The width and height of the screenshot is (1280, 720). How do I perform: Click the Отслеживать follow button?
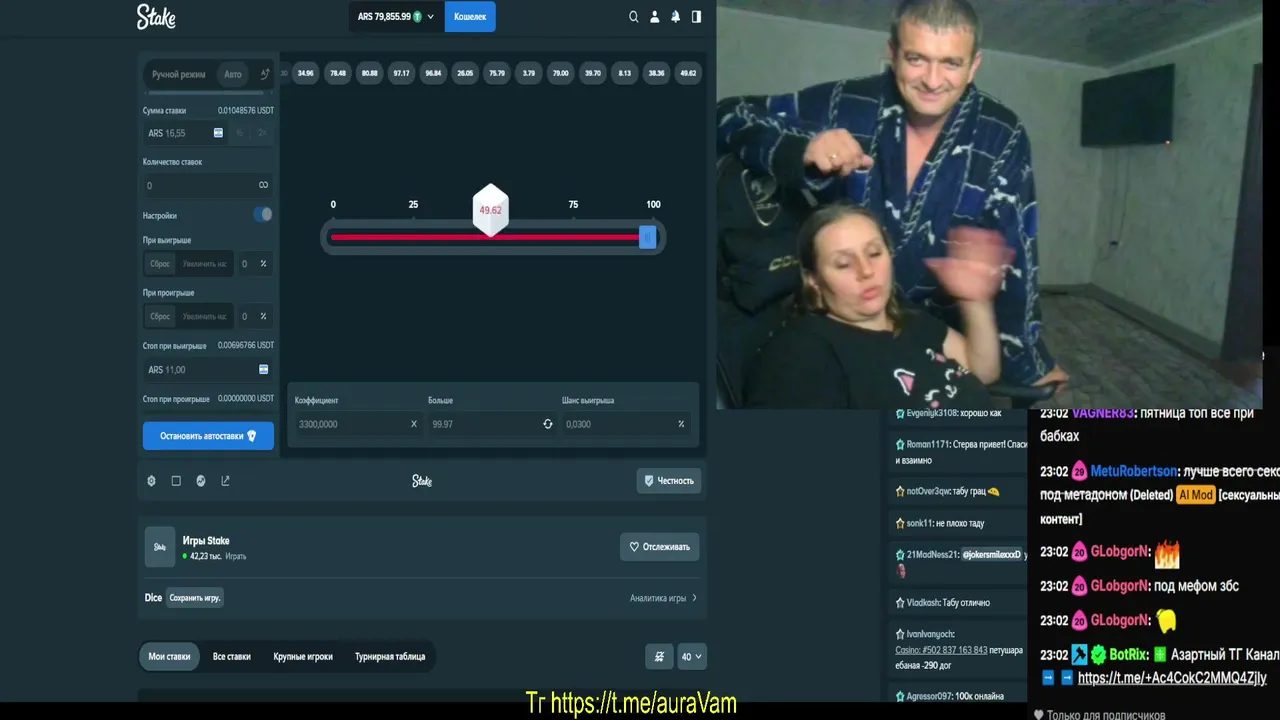(659, 547)
